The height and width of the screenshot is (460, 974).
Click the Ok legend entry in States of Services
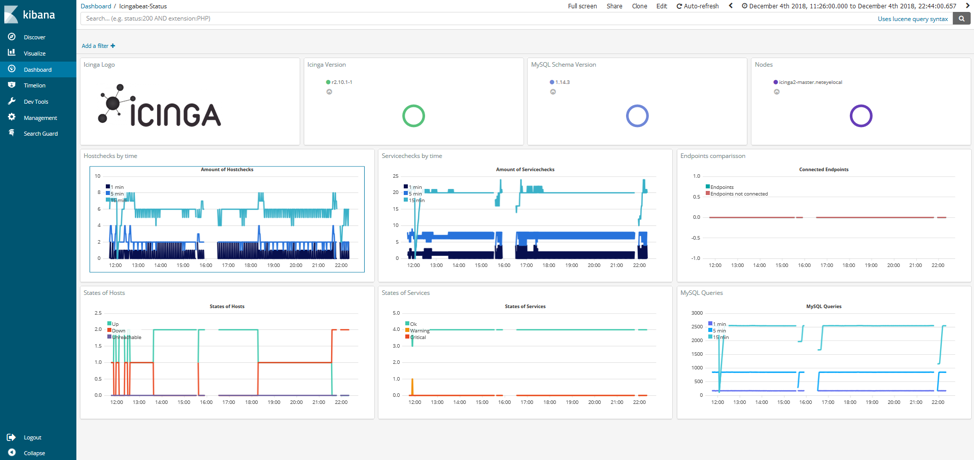tap(412, 323)
